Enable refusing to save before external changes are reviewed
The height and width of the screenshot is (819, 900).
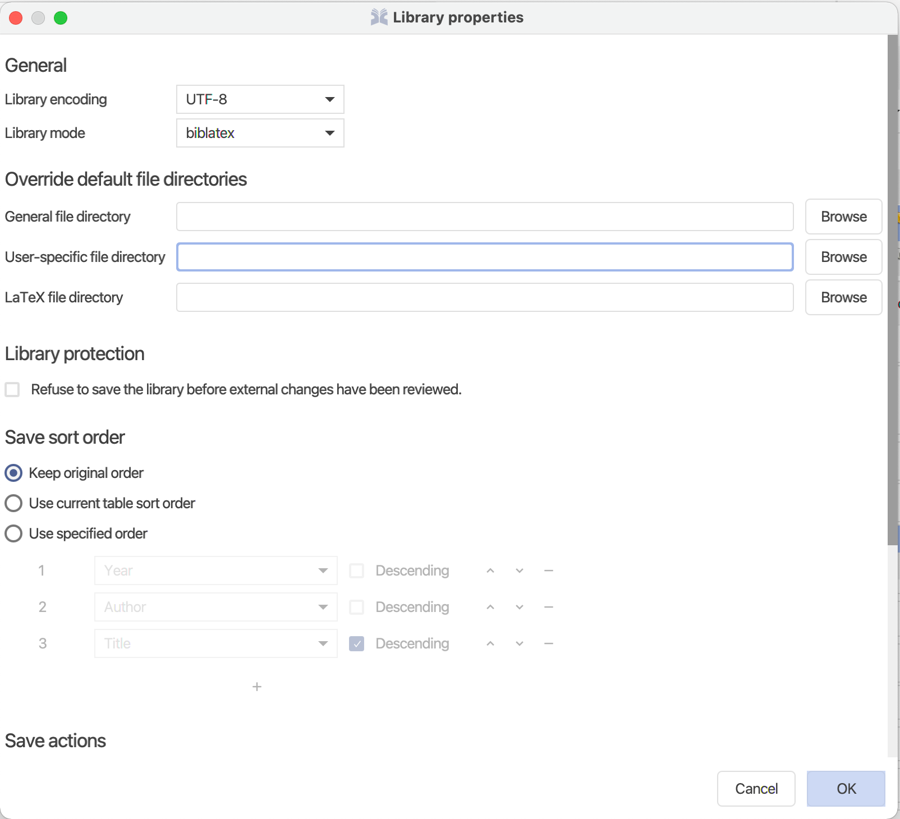[11, 389]
